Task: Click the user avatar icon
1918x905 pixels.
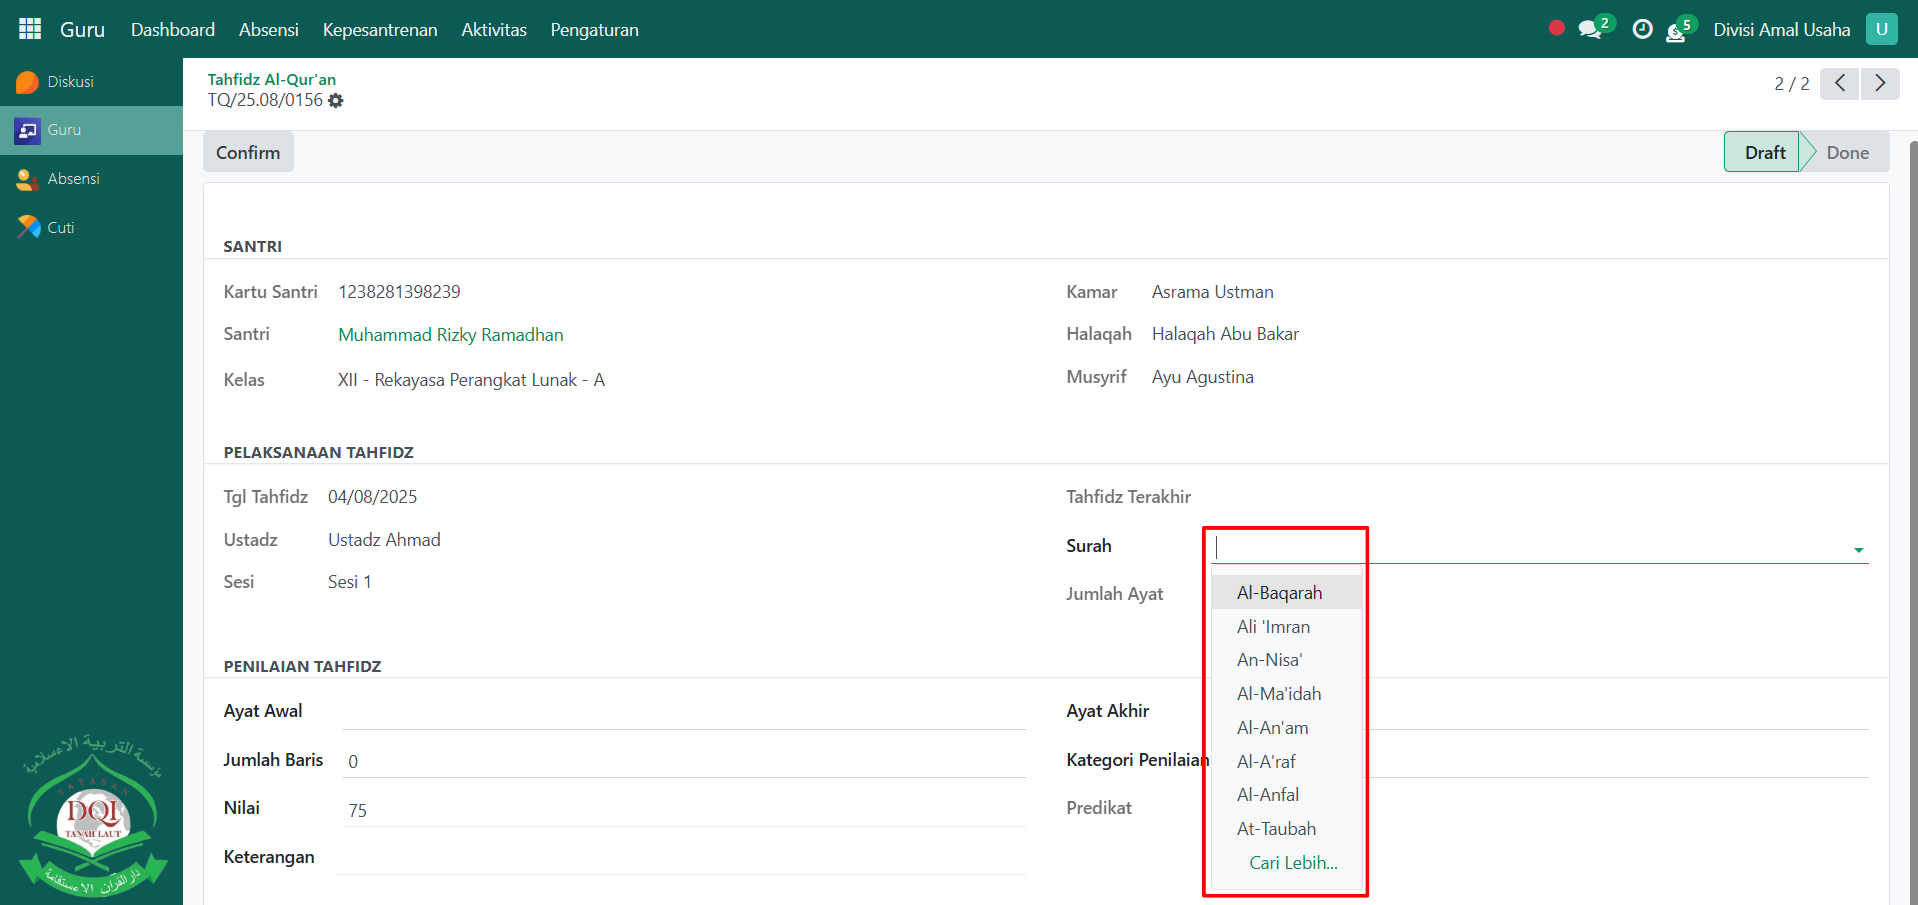Action: pos(1881,29)
